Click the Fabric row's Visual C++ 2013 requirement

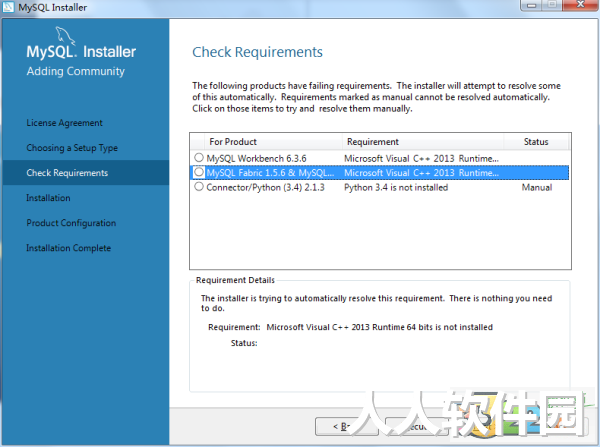tap(421, 173)
